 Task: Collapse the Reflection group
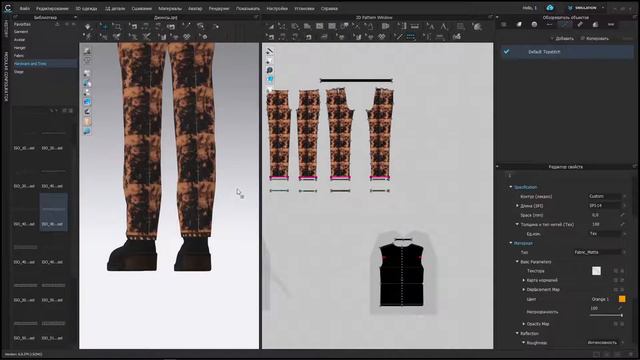[x=517, y=333]
